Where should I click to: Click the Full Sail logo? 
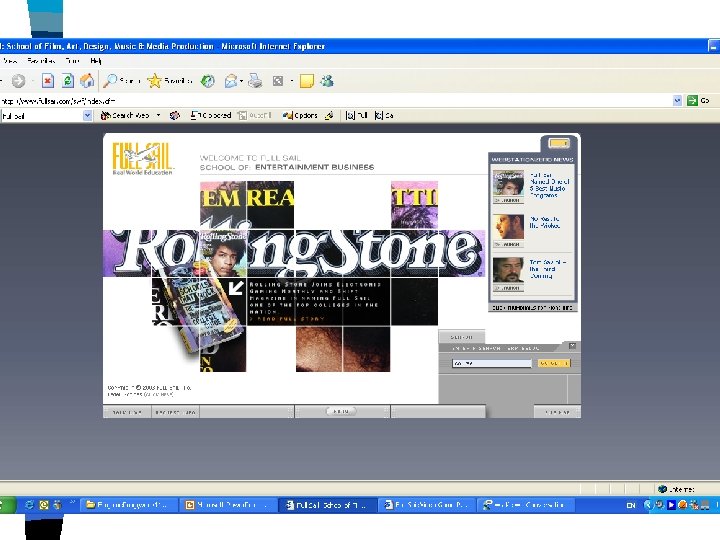[x=142, y=158]
